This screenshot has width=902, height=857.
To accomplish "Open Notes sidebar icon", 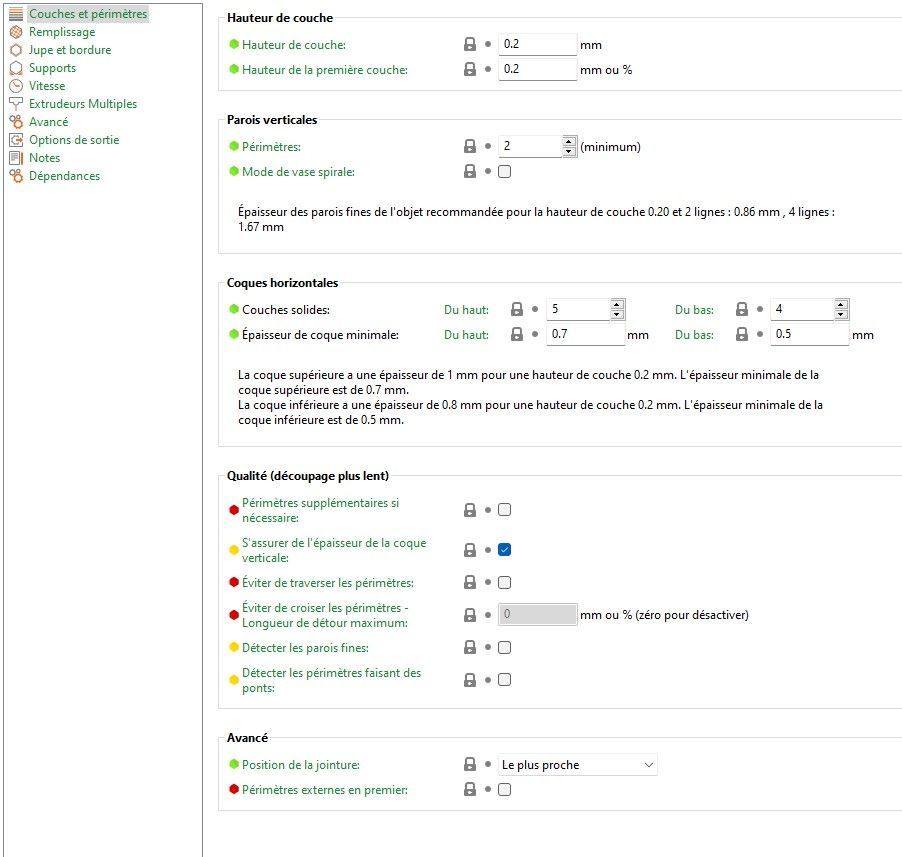I will [16, 158].
